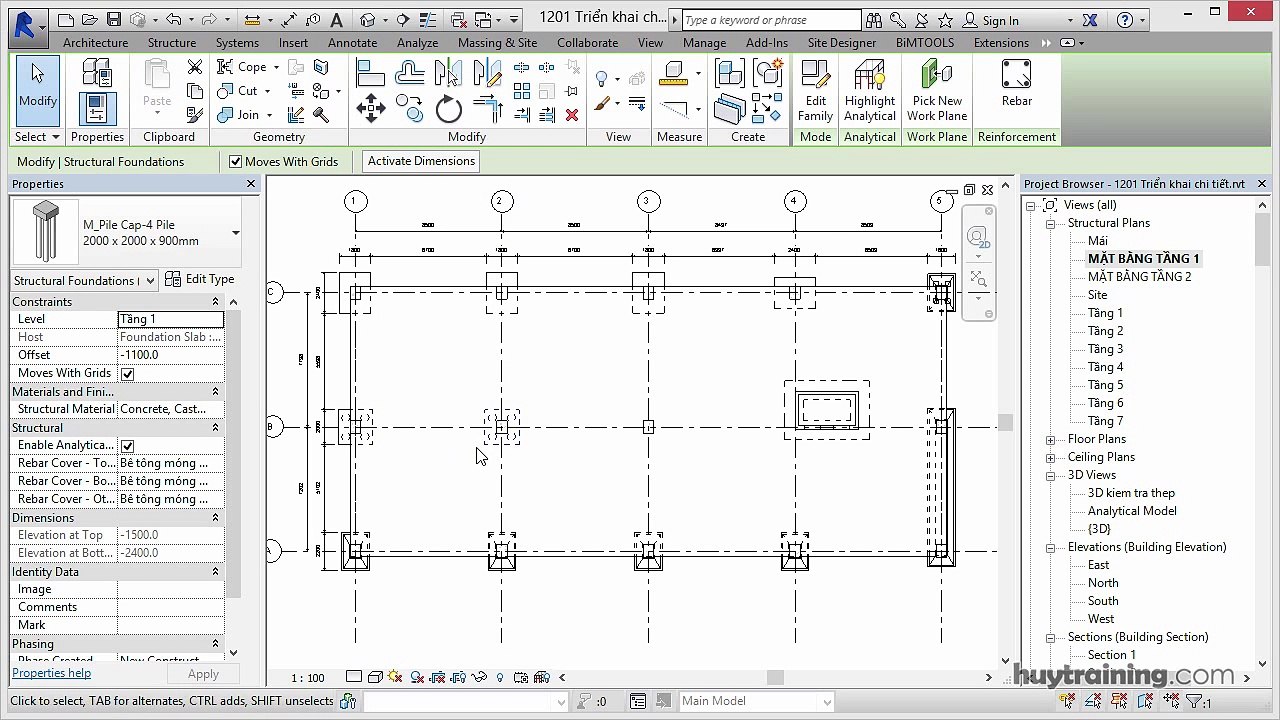Select the Rotate tool

pos(448,108)
